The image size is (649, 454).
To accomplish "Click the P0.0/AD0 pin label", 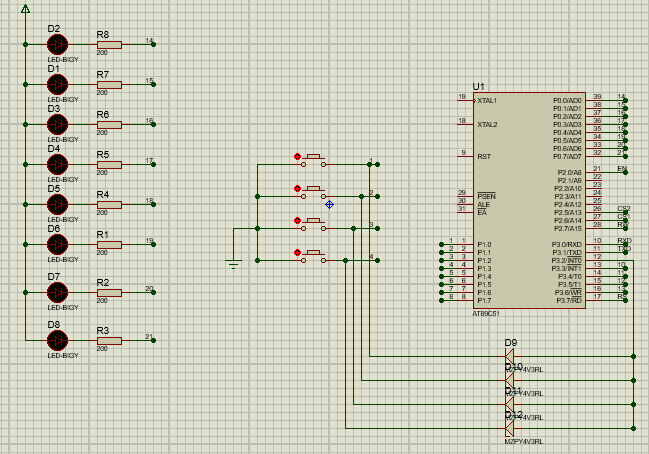I will pos(567,101).
